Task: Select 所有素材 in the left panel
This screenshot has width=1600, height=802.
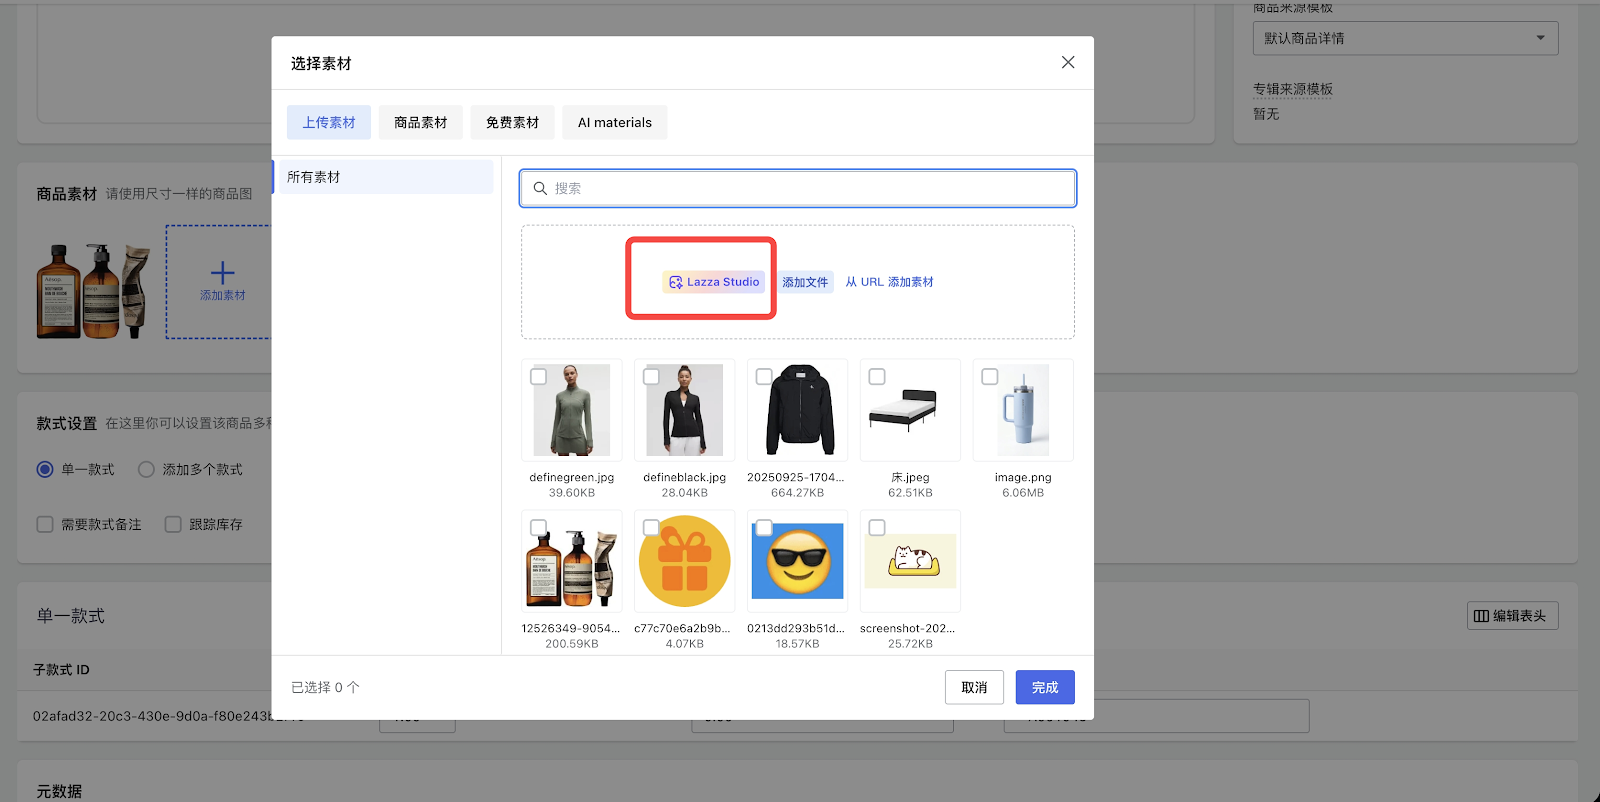Action: 384,177
